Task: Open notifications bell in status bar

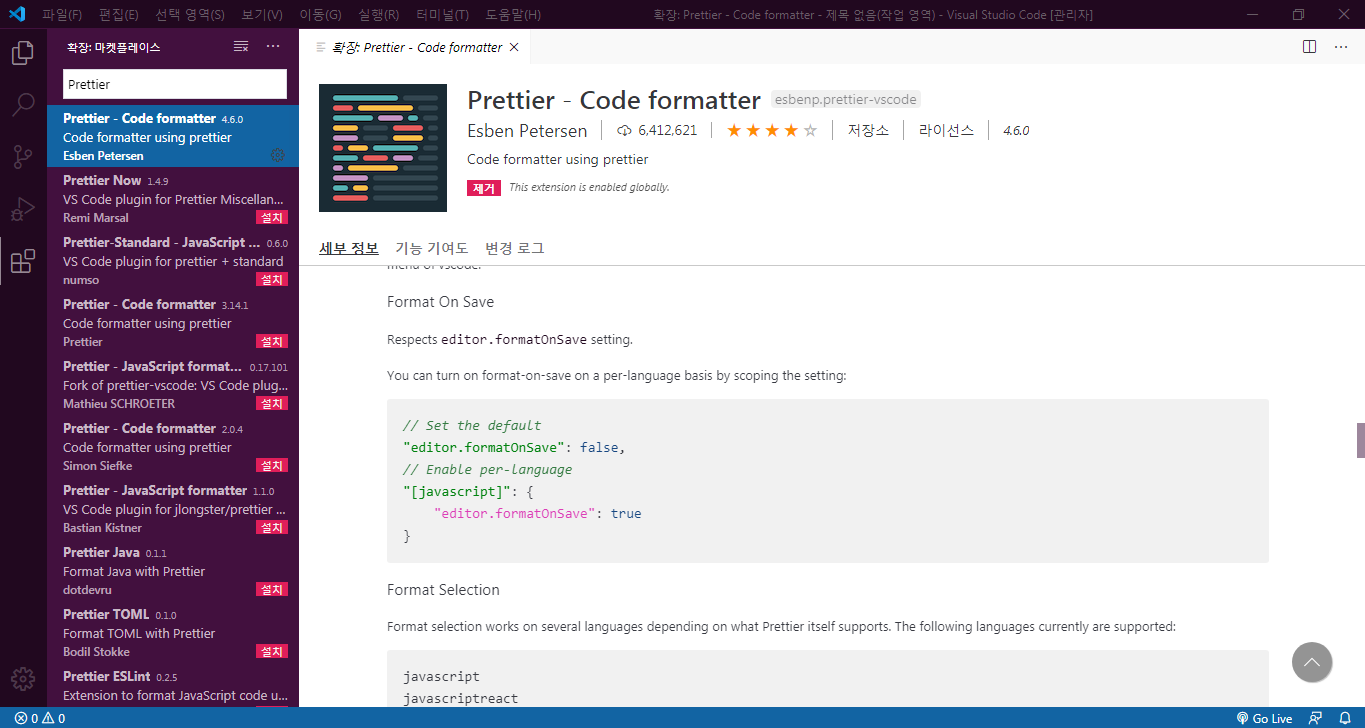Action: [x=1345, y=718]
